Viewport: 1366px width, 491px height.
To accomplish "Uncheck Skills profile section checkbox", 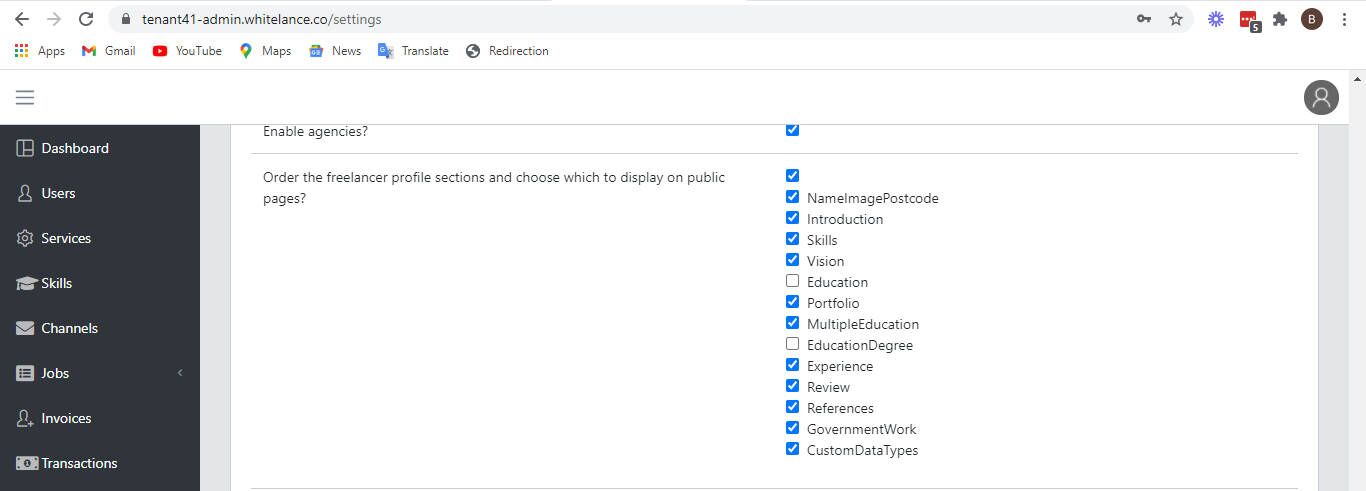I will point(792,239).
